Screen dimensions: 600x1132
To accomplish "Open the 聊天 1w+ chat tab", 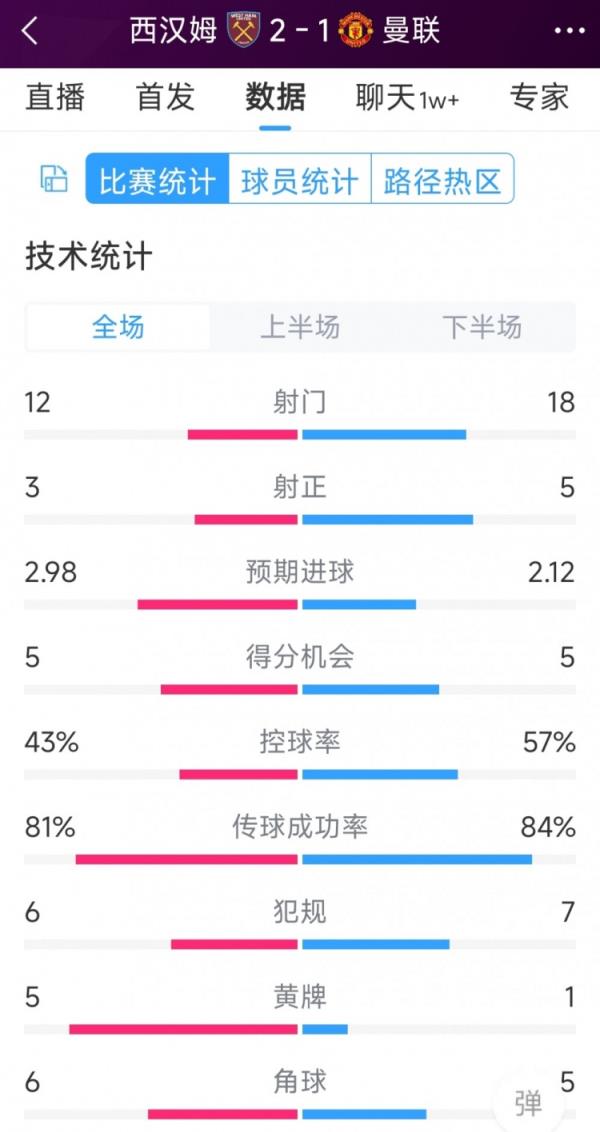I will tap(405, 97).
